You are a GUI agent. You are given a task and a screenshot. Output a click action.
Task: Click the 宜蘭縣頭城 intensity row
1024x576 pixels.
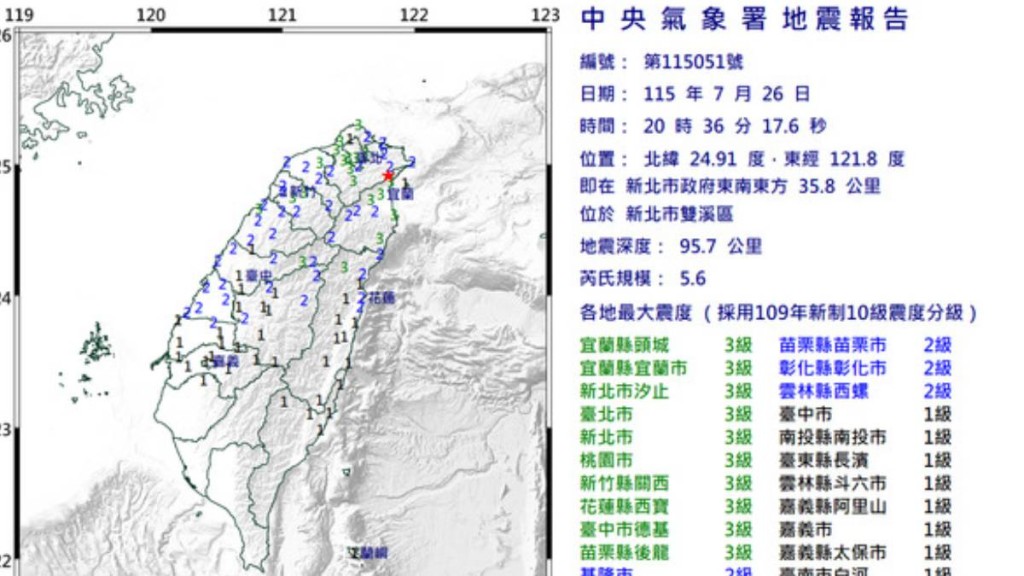pyautogui.click(x=666, y=345)
